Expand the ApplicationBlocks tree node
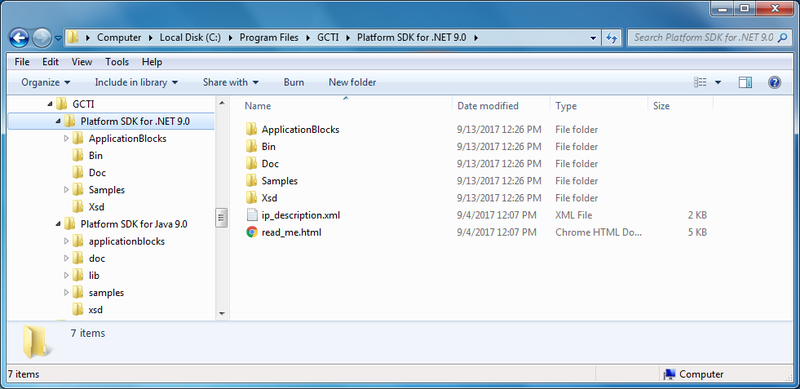The width and height of the screenshot is (800, 389). 66,138
